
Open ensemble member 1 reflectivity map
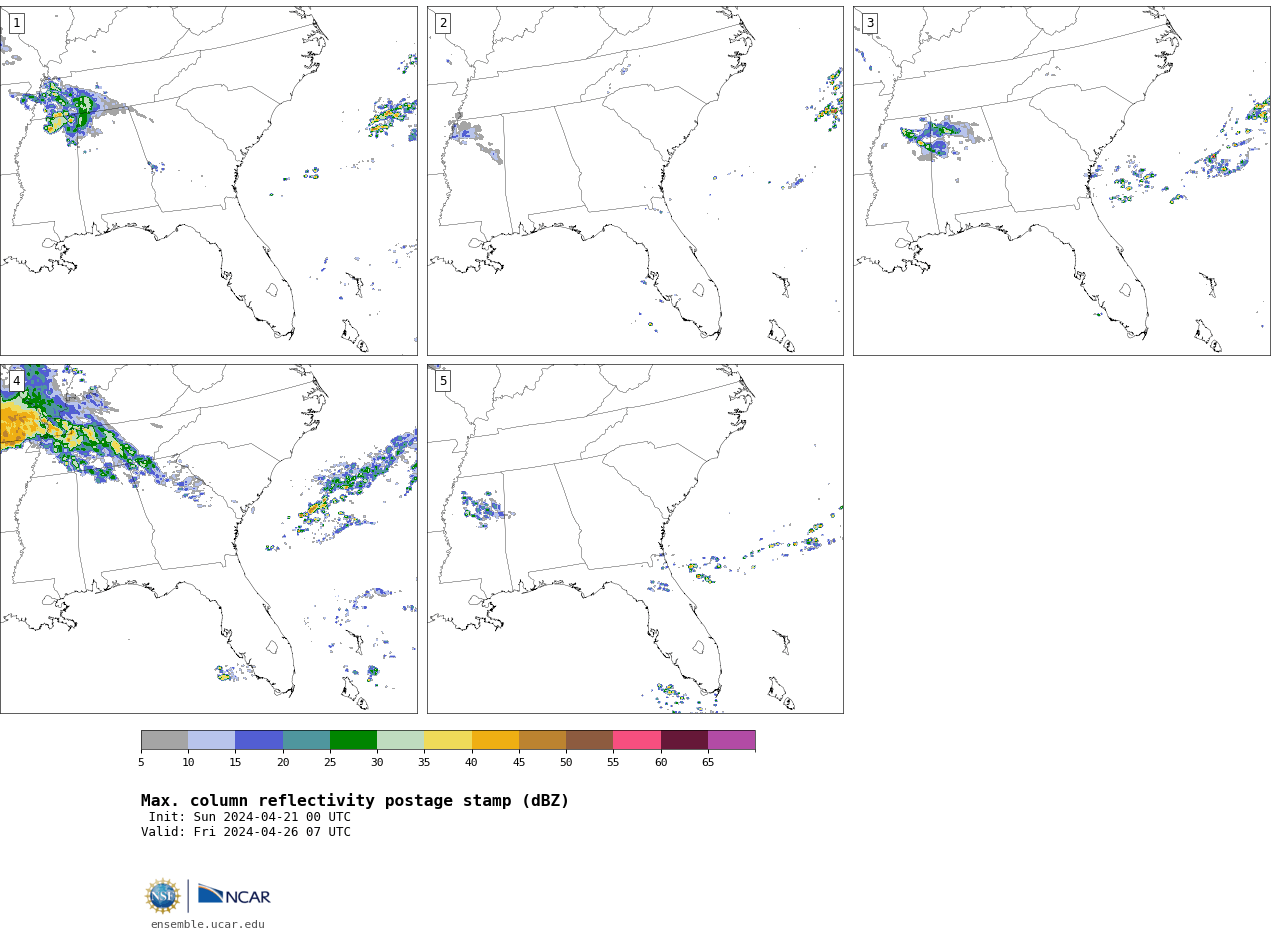tap(208, 181)
